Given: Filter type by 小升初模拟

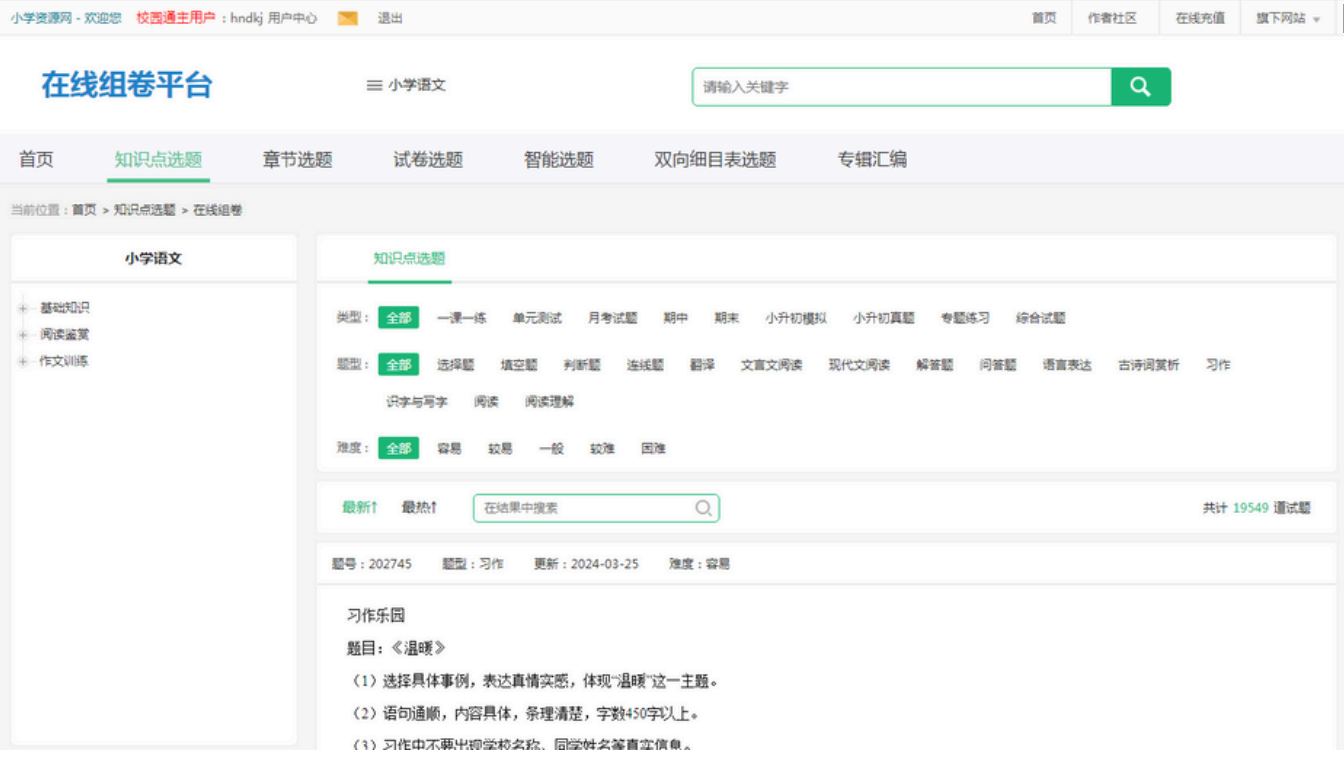Looking at the screenshot, I should (796, 318).
